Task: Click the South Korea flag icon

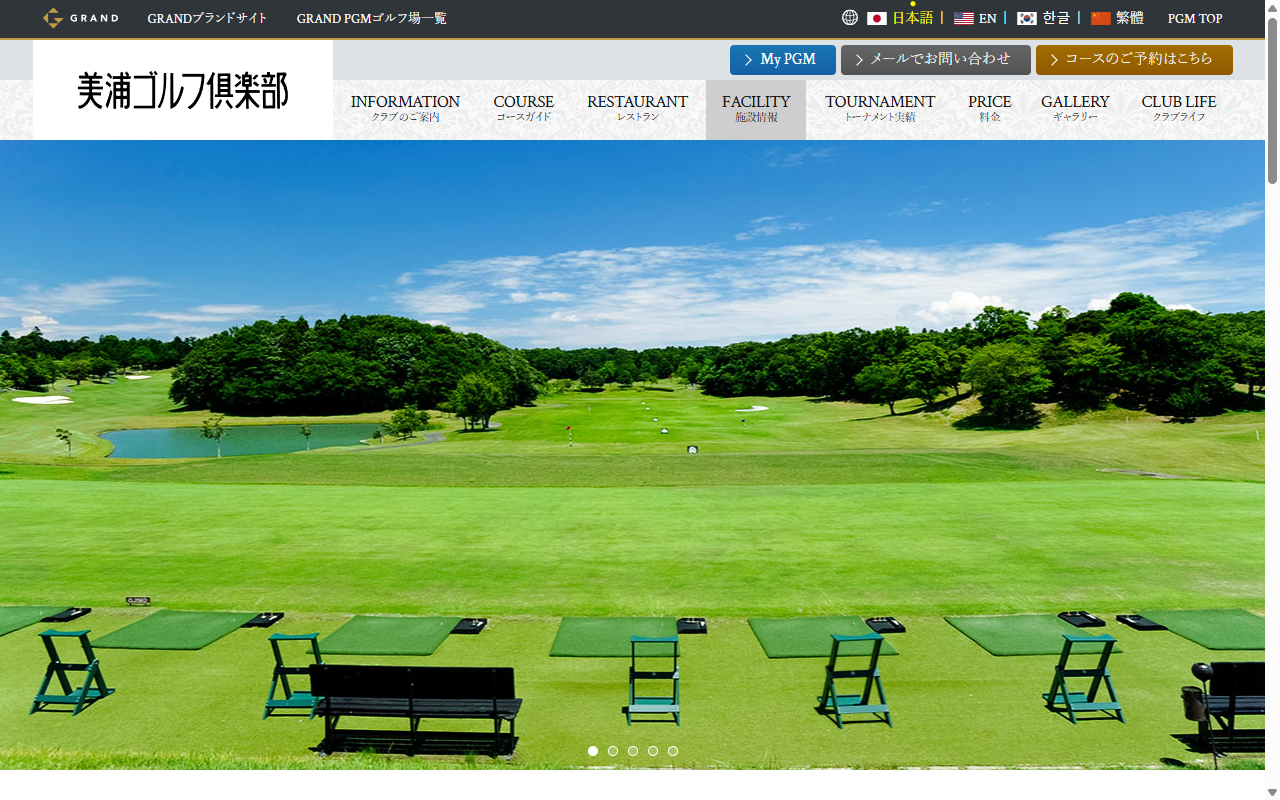Action: (x=1027, y=18)
